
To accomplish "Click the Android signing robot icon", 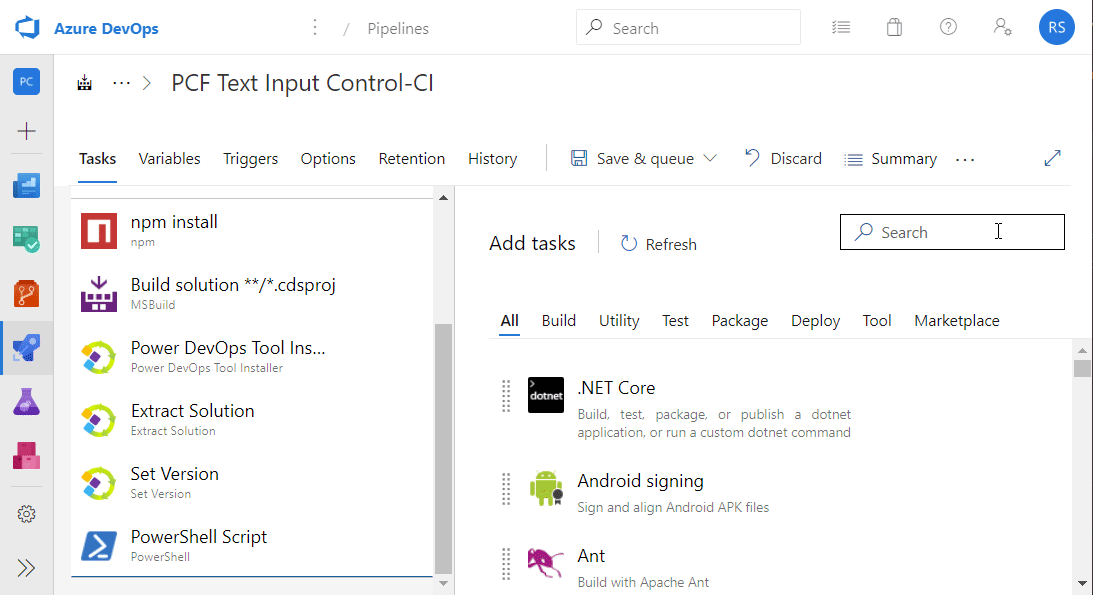I will [546, 488].
